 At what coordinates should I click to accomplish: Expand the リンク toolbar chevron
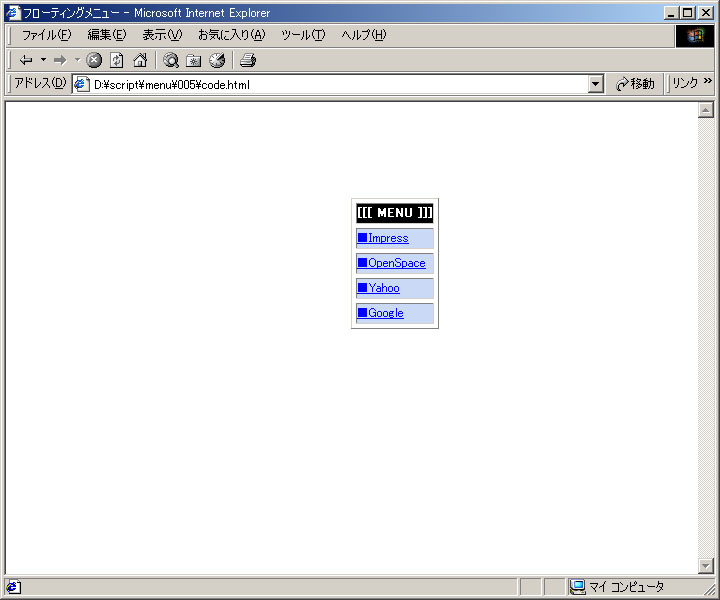coord(708,81)
